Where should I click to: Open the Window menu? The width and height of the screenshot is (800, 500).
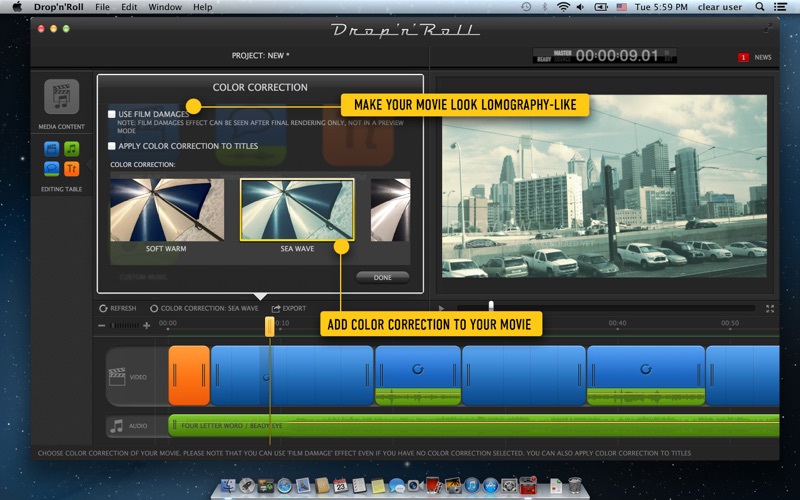coord(164,7)
